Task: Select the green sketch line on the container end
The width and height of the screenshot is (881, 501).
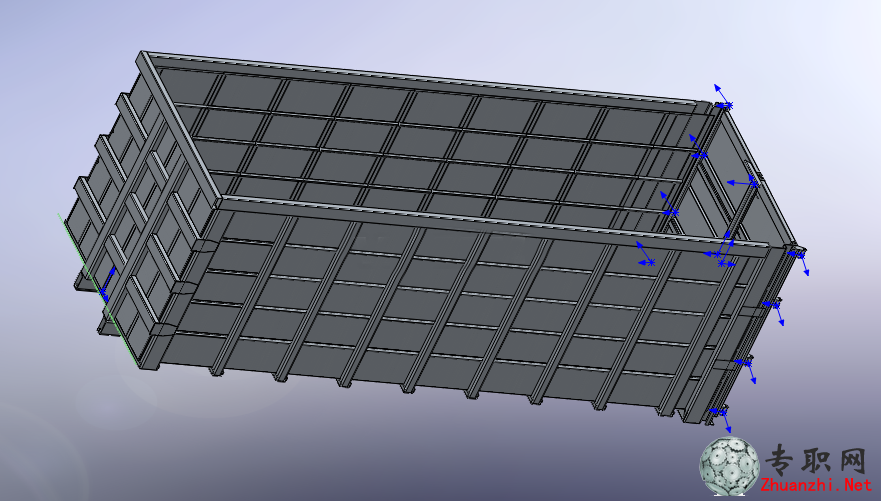Action: click(98, 290)
